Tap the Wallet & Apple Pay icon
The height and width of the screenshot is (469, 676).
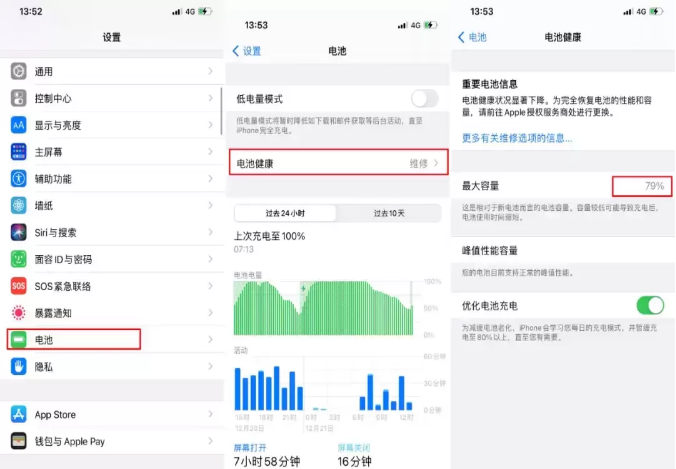(19, 441)
